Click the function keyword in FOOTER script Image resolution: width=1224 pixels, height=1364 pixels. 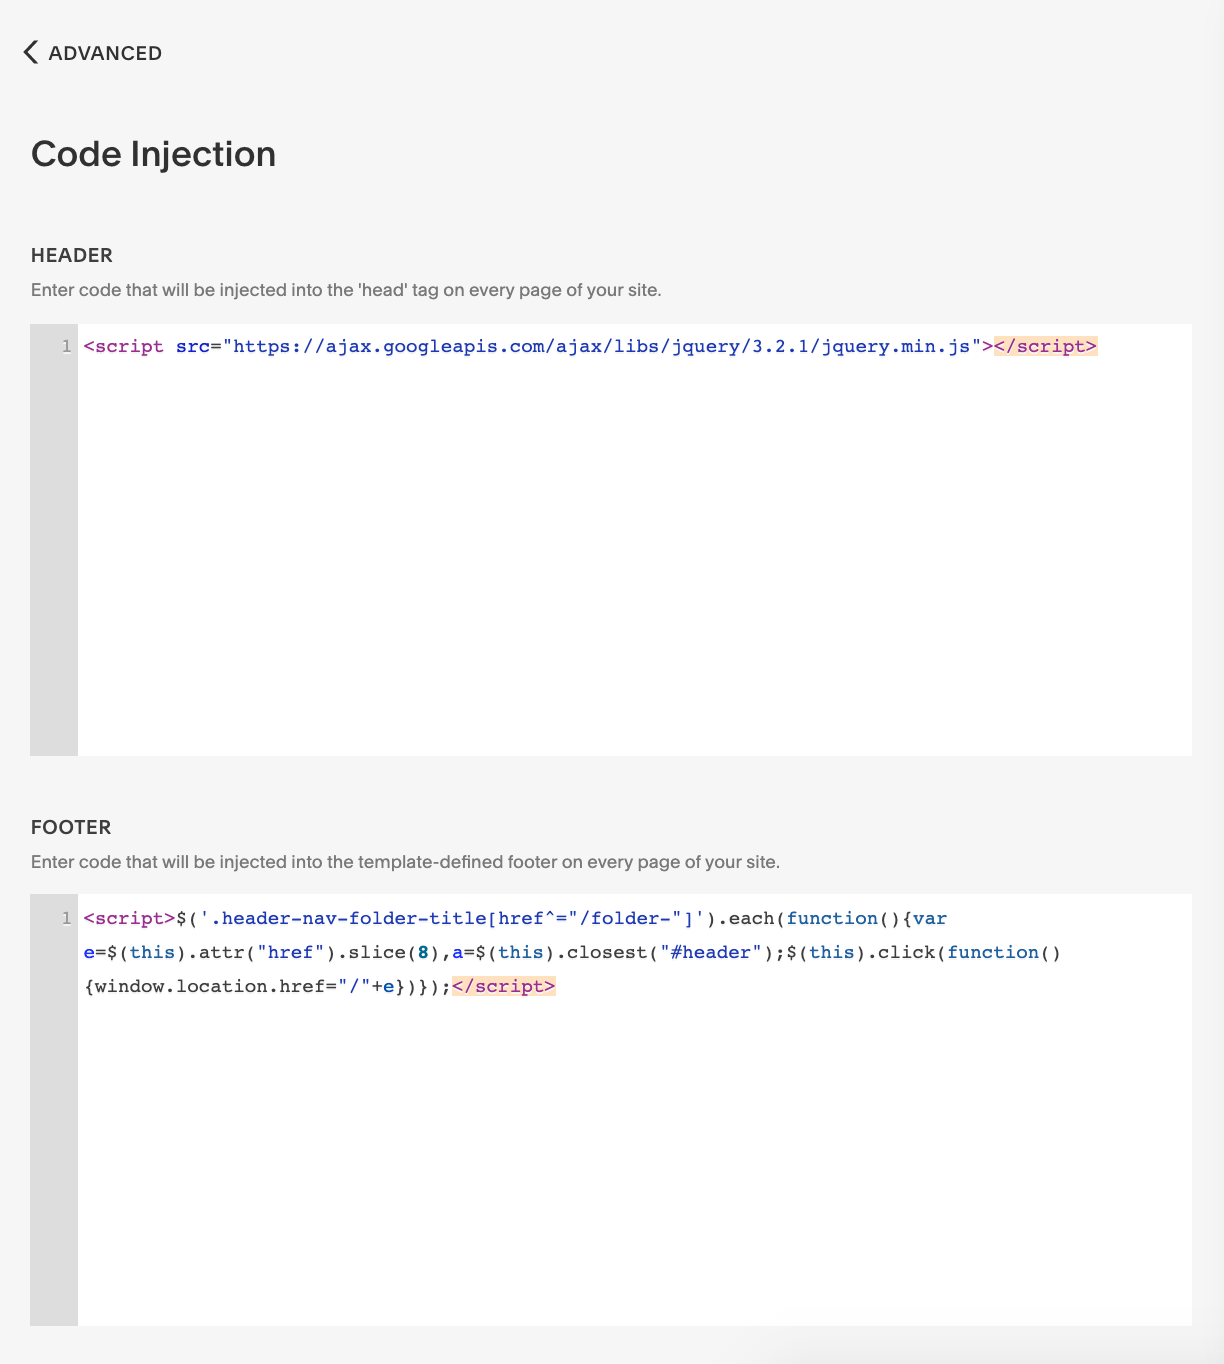tap(832, 918)
